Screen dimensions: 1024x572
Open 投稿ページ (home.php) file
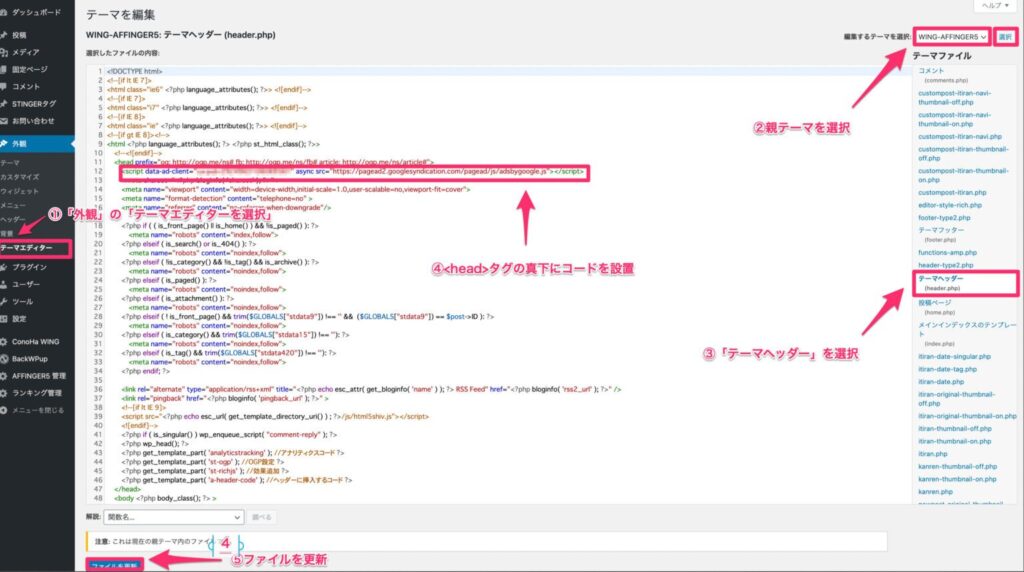936,308
